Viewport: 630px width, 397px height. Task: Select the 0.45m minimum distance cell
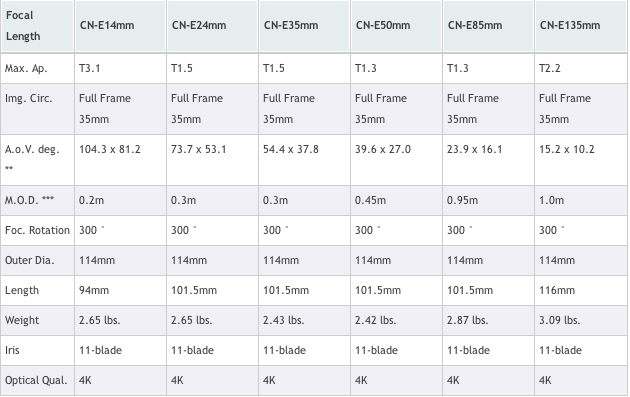(396, 200)
